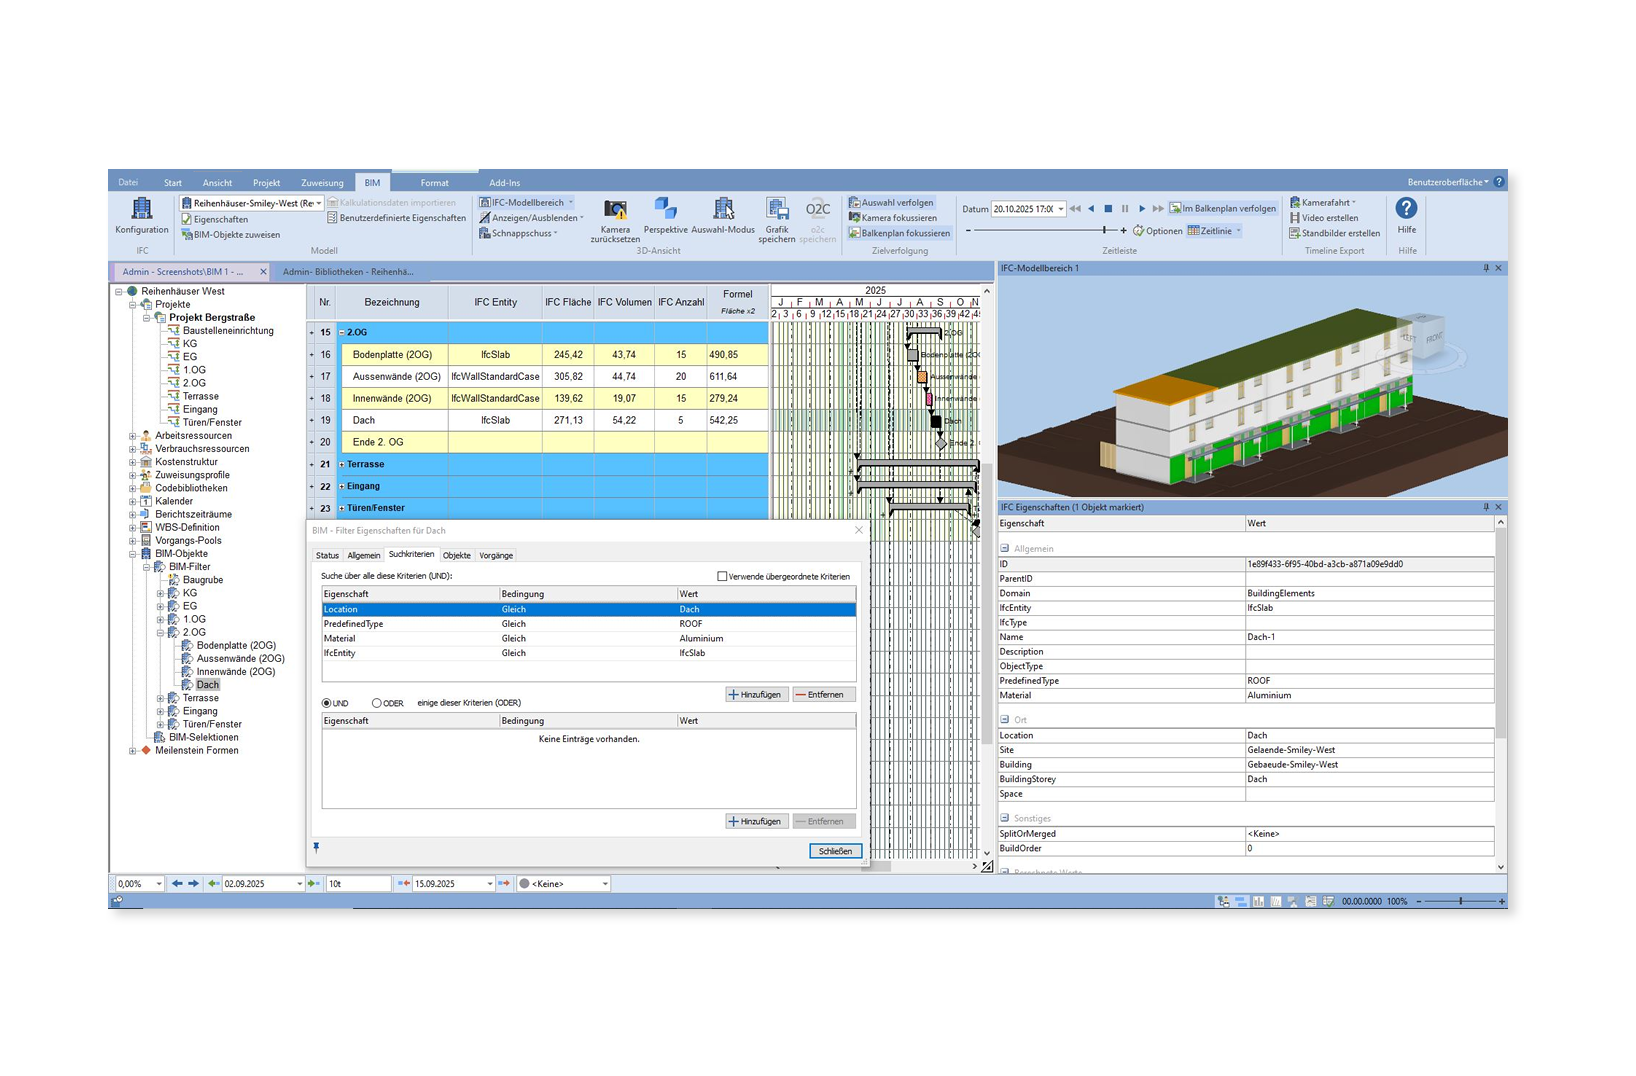
Task: Open the Hilfe help icon
Action: [x=1406, y=209]
